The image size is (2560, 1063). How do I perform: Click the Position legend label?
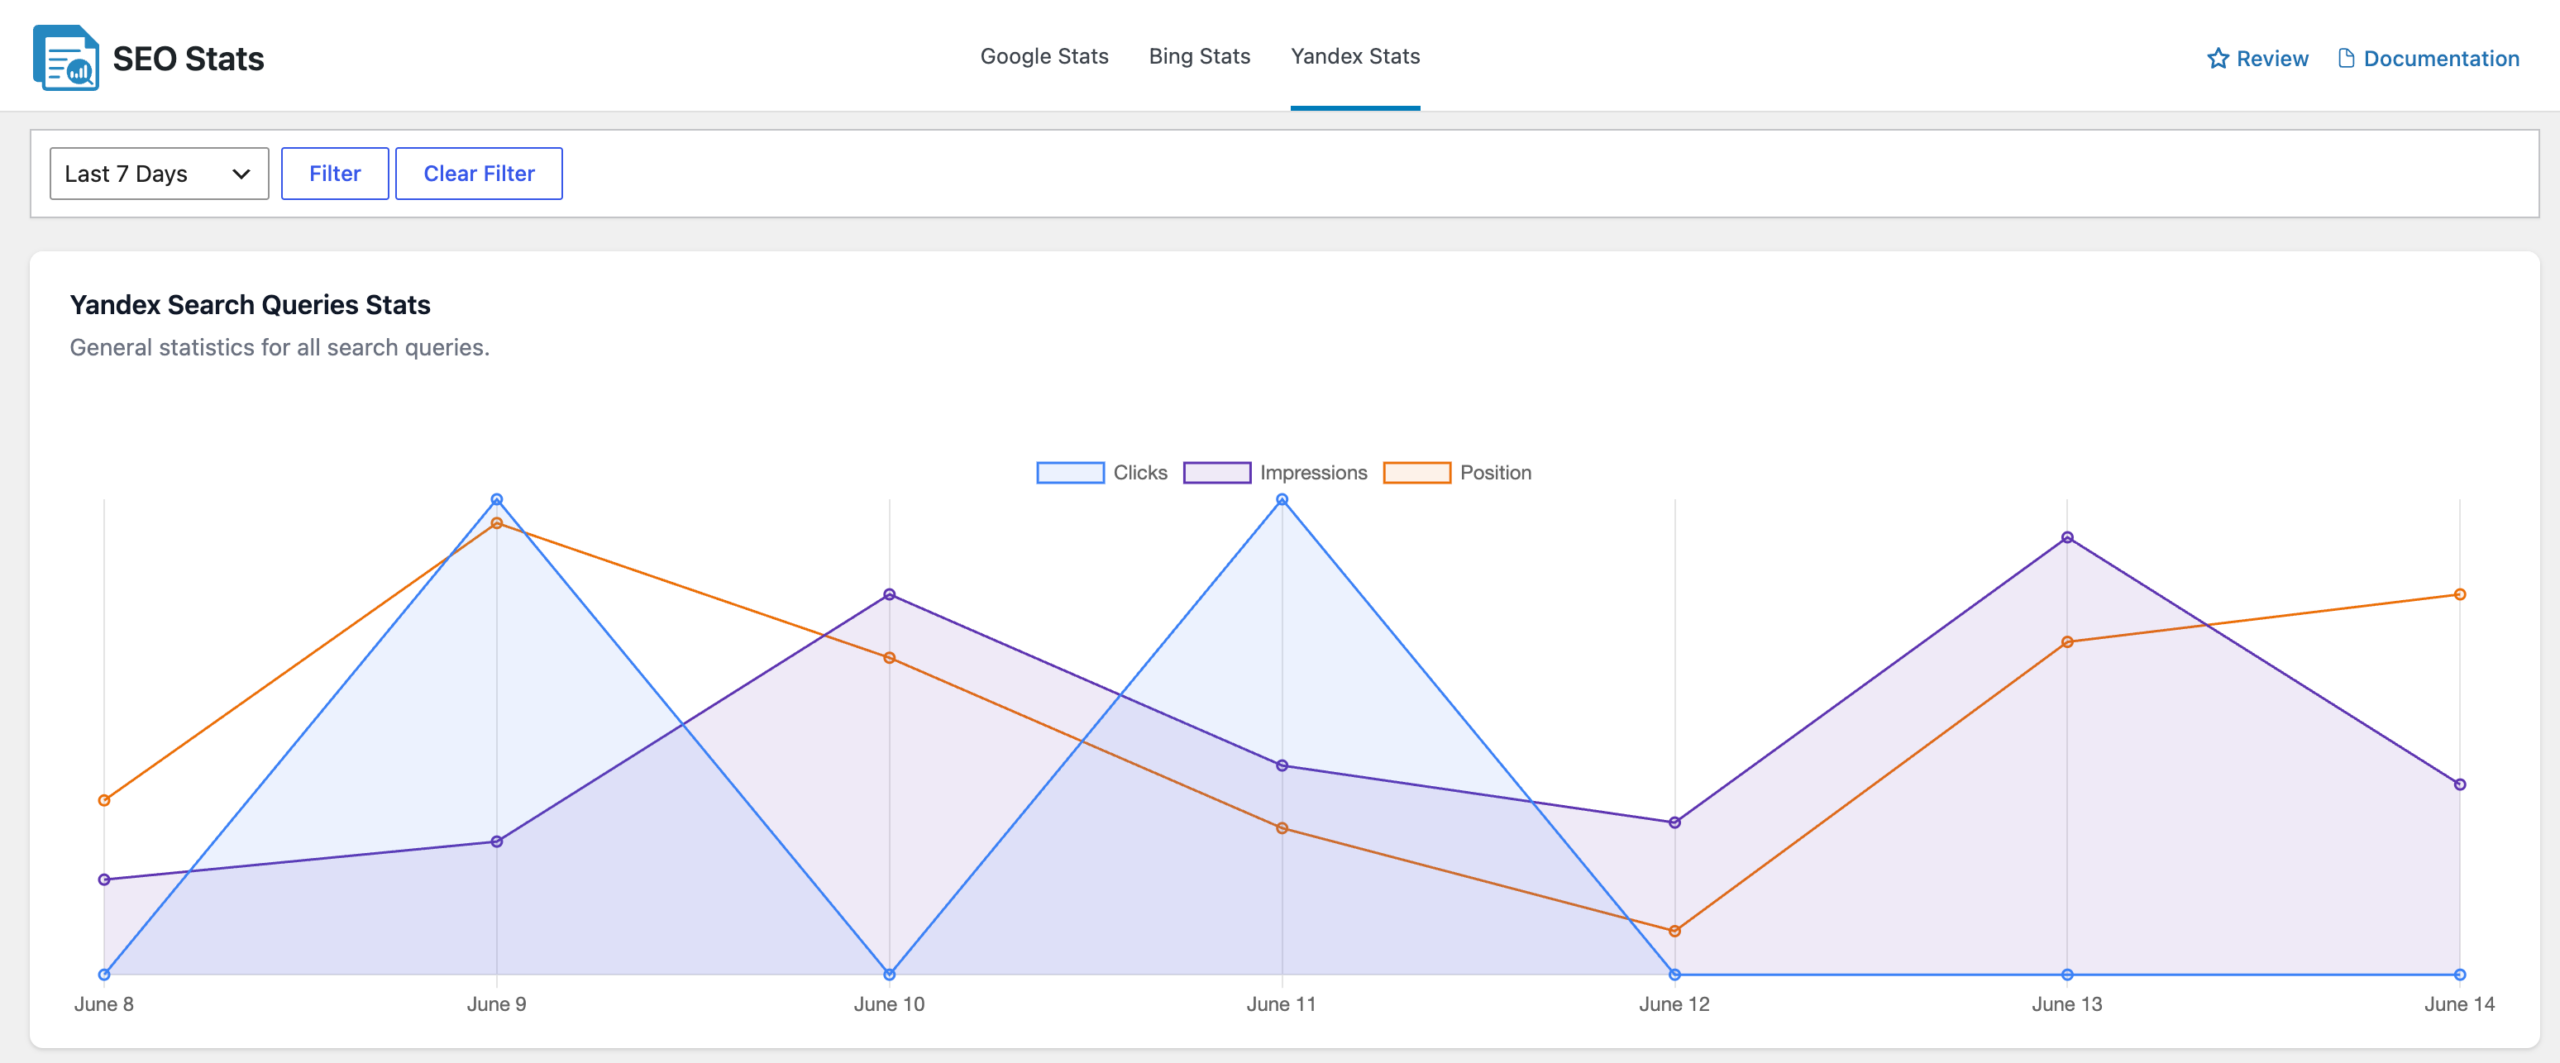[1495, 472]
